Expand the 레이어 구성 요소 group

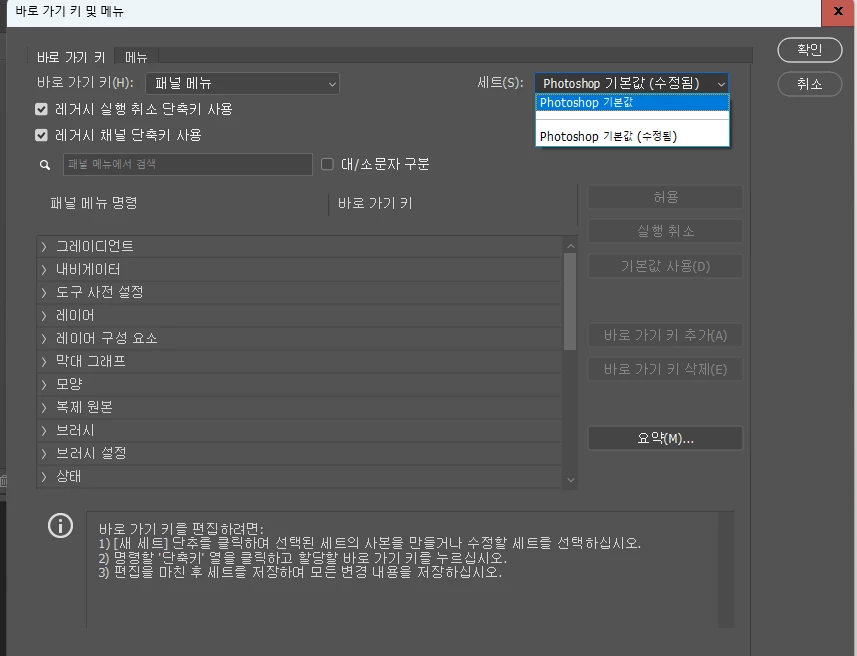pos(44,339)
